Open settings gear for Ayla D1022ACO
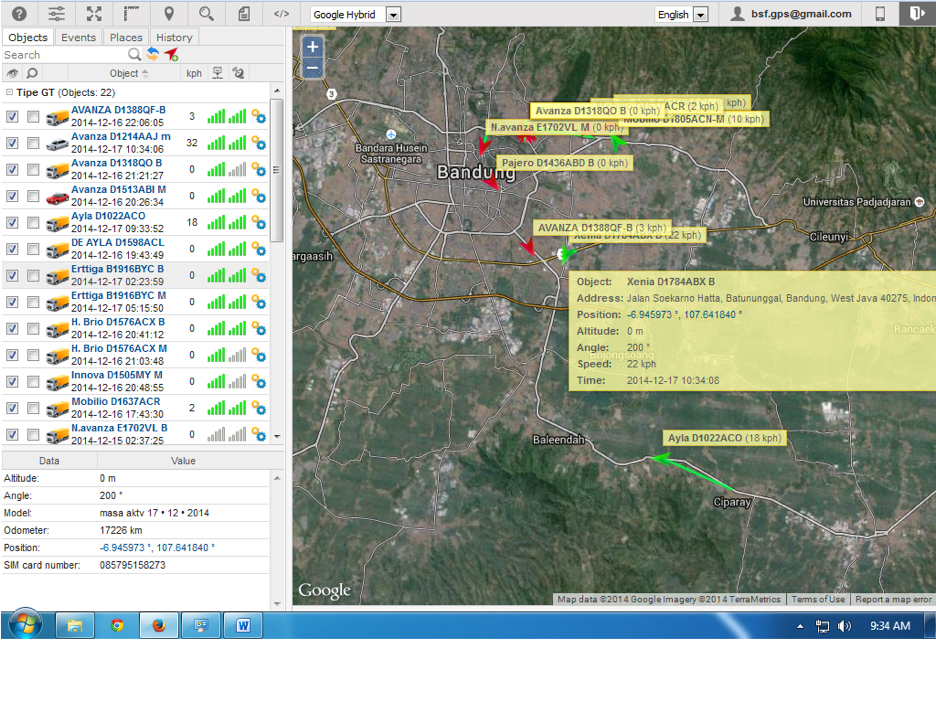Screen dimensions: 936x702 [x=258, y=222]
